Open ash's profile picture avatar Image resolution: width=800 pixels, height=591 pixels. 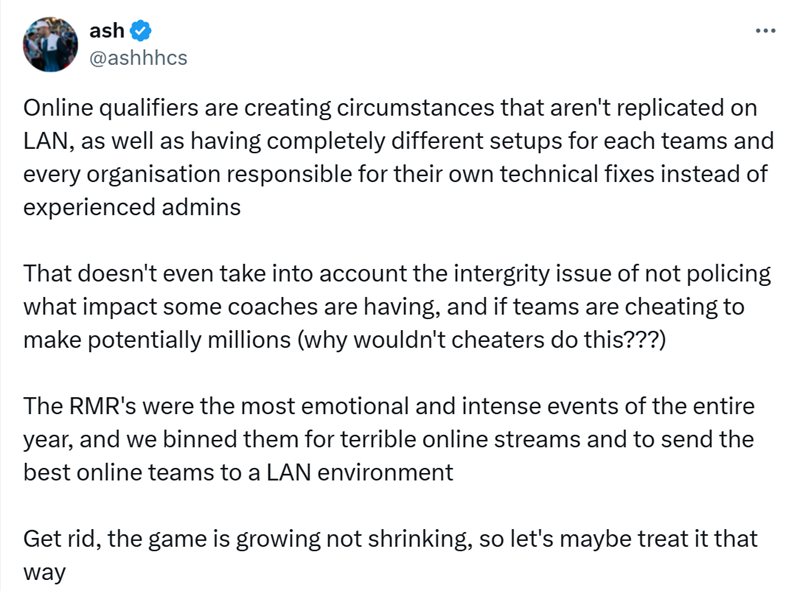pos(51,44)
